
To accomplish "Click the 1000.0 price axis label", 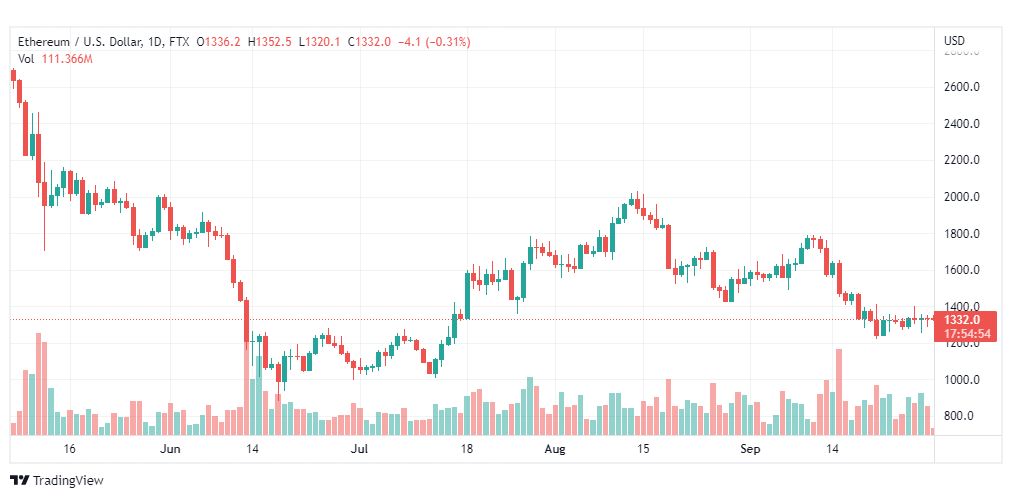I will point(961,380).
